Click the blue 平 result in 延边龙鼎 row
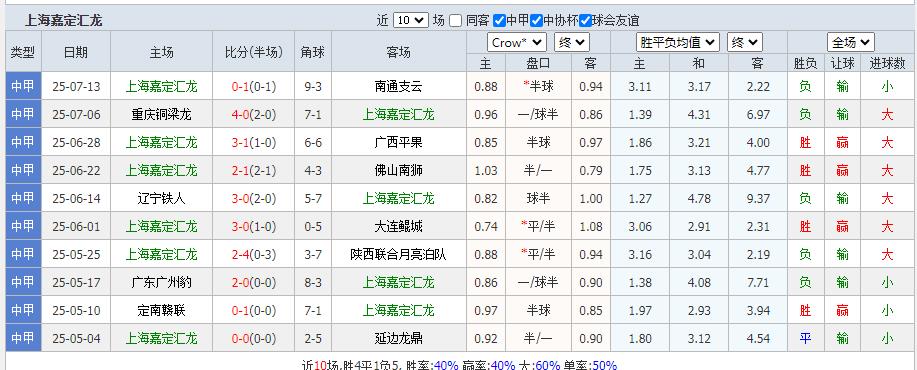 805,338
